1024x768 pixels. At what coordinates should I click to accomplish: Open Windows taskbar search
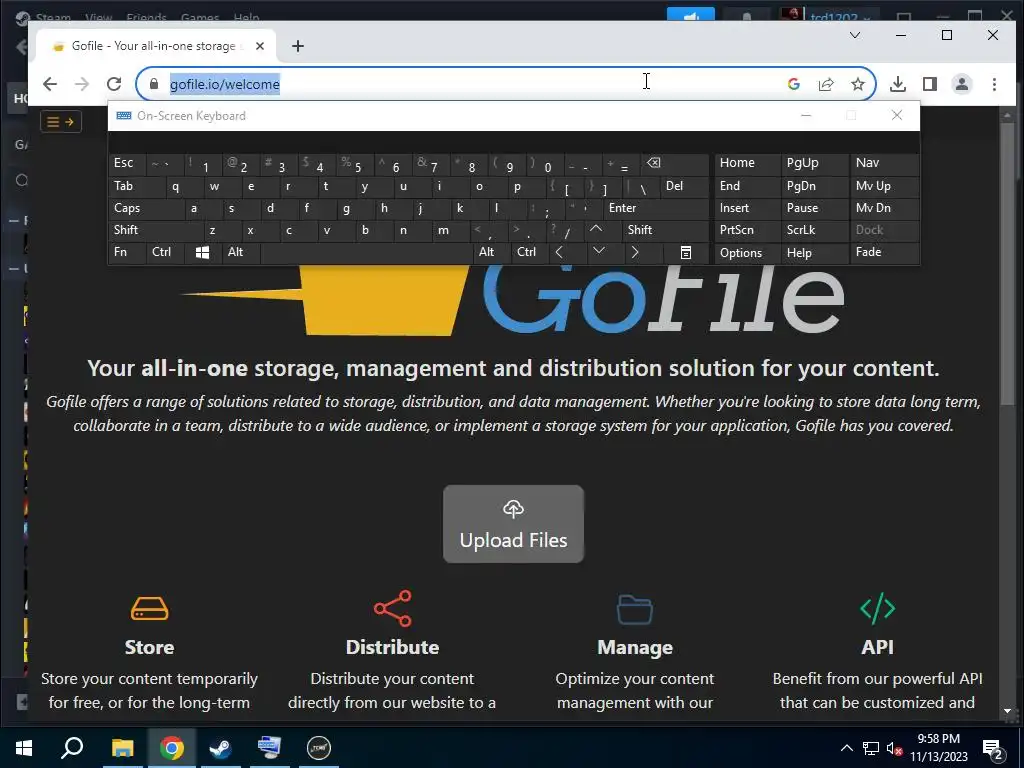pyautogui.click(x=72, y=748)
